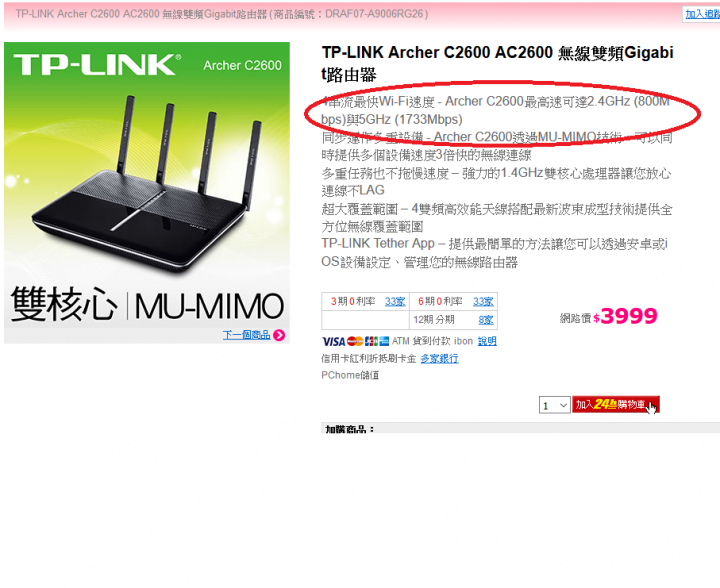The image size is (720, 588).
Task: Click the product title TP-LINK Archer C2600
Action: coord(497,63)
